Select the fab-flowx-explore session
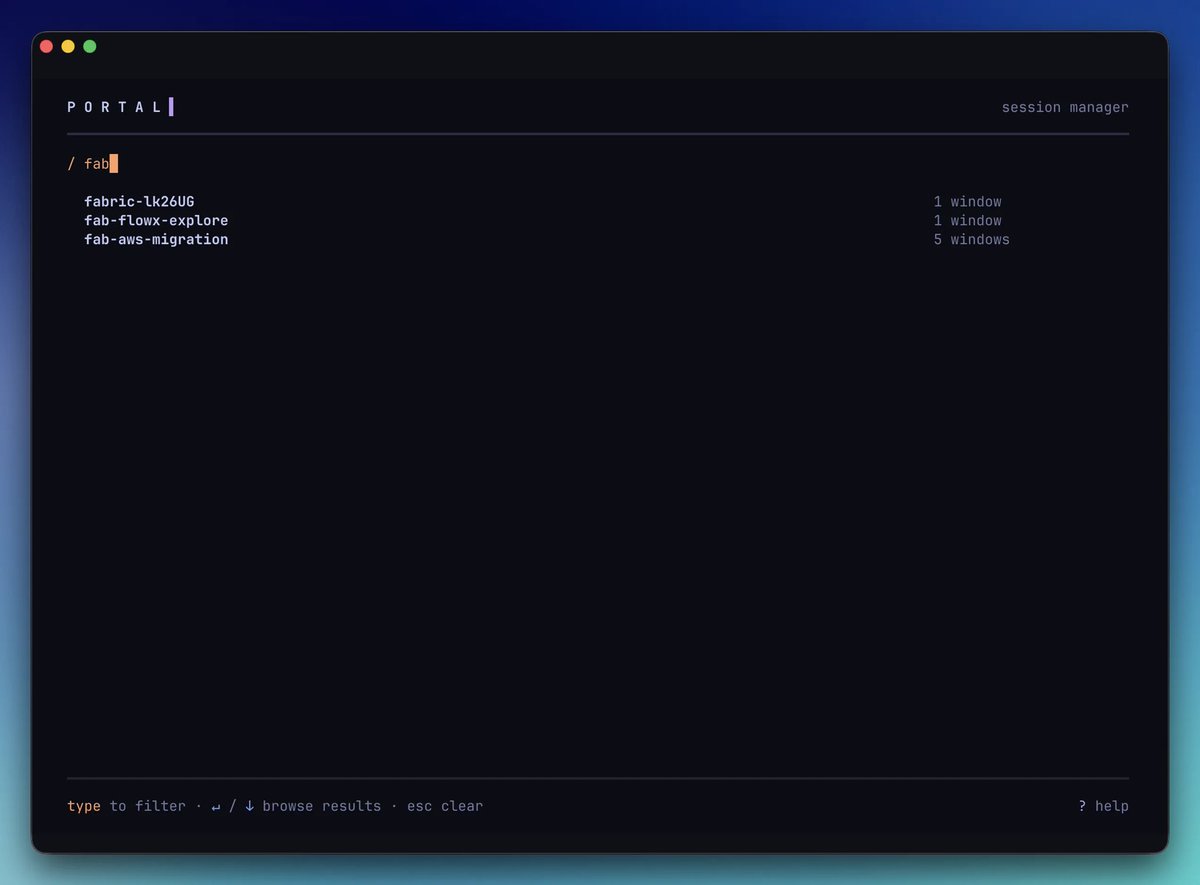 pyautogui.click(x=156, y=221)
